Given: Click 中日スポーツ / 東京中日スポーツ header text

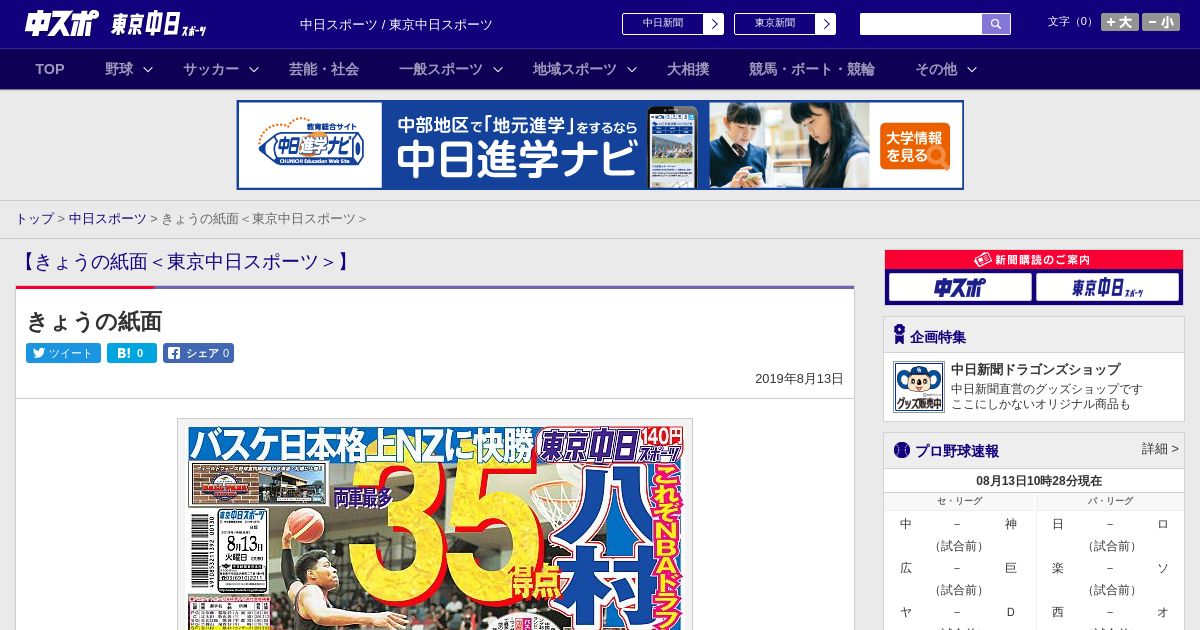Looking at the screenshot, I should coord(396,24).
